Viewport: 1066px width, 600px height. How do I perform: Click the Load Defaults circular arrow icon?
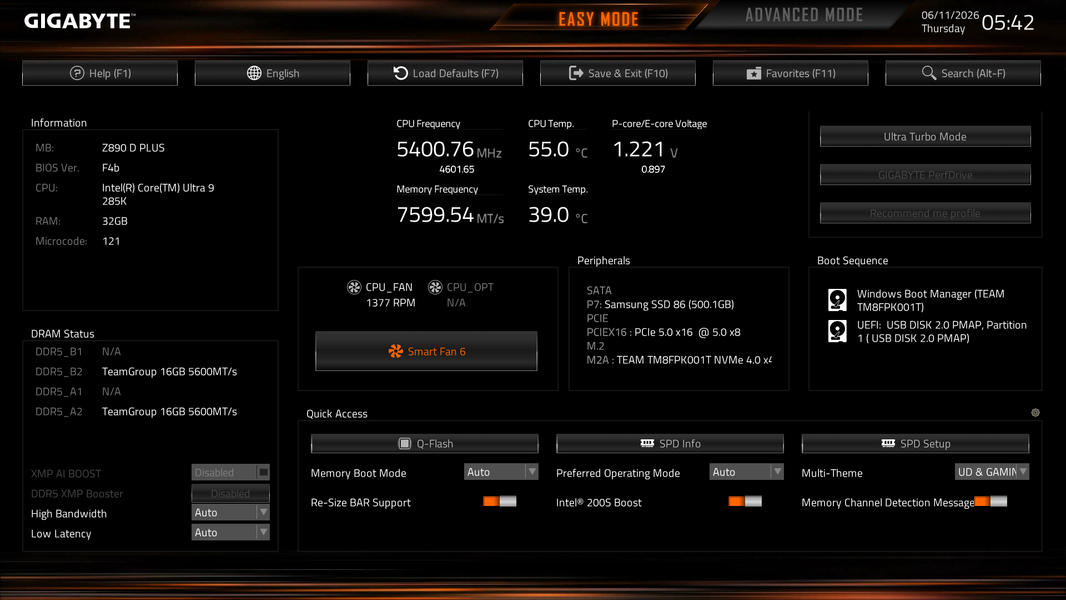(400, 73)
